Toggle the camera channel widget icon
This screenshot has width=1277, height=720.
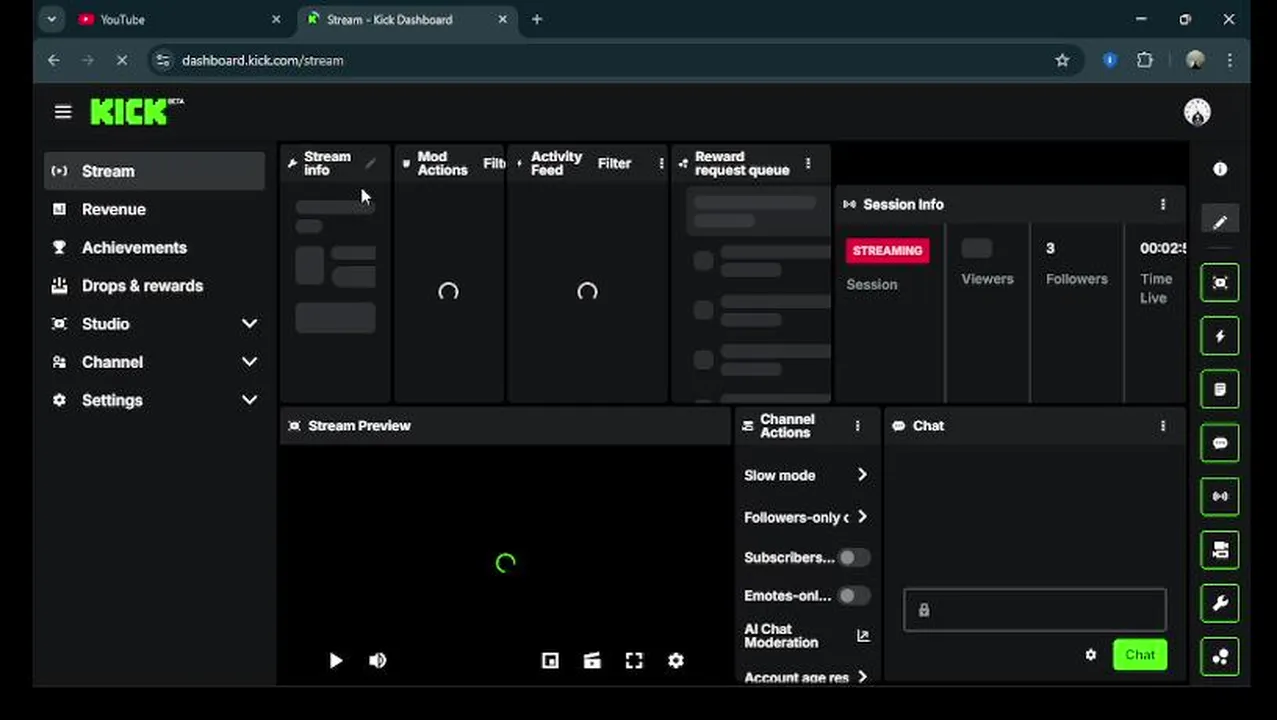pyautogui.click(x=1220, y=550)
